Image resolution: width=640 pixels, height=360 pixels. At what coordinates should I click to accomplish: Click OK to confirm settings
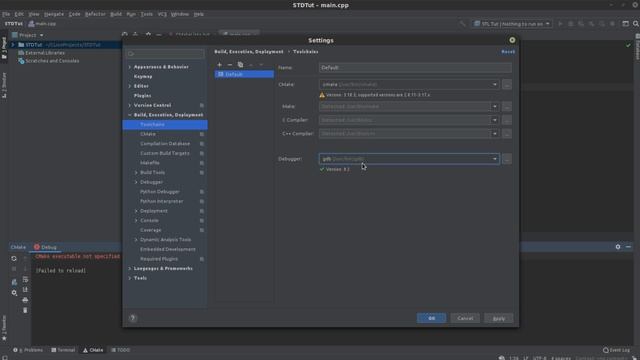click(x=431, y=318)
